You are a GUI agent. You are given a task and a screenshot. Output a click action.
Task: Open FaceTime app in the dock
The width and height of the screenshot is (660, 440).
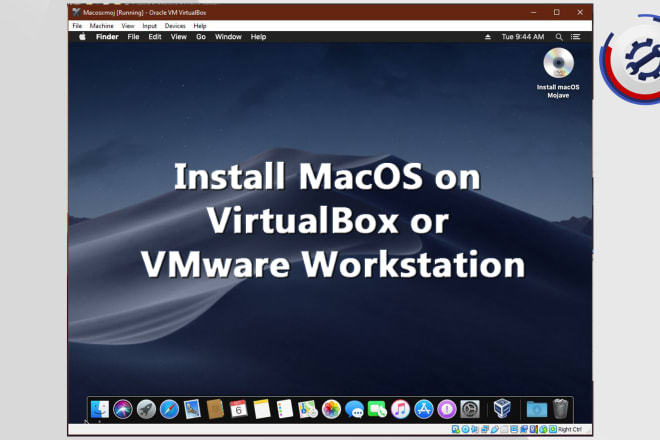(x=377, y=409)
